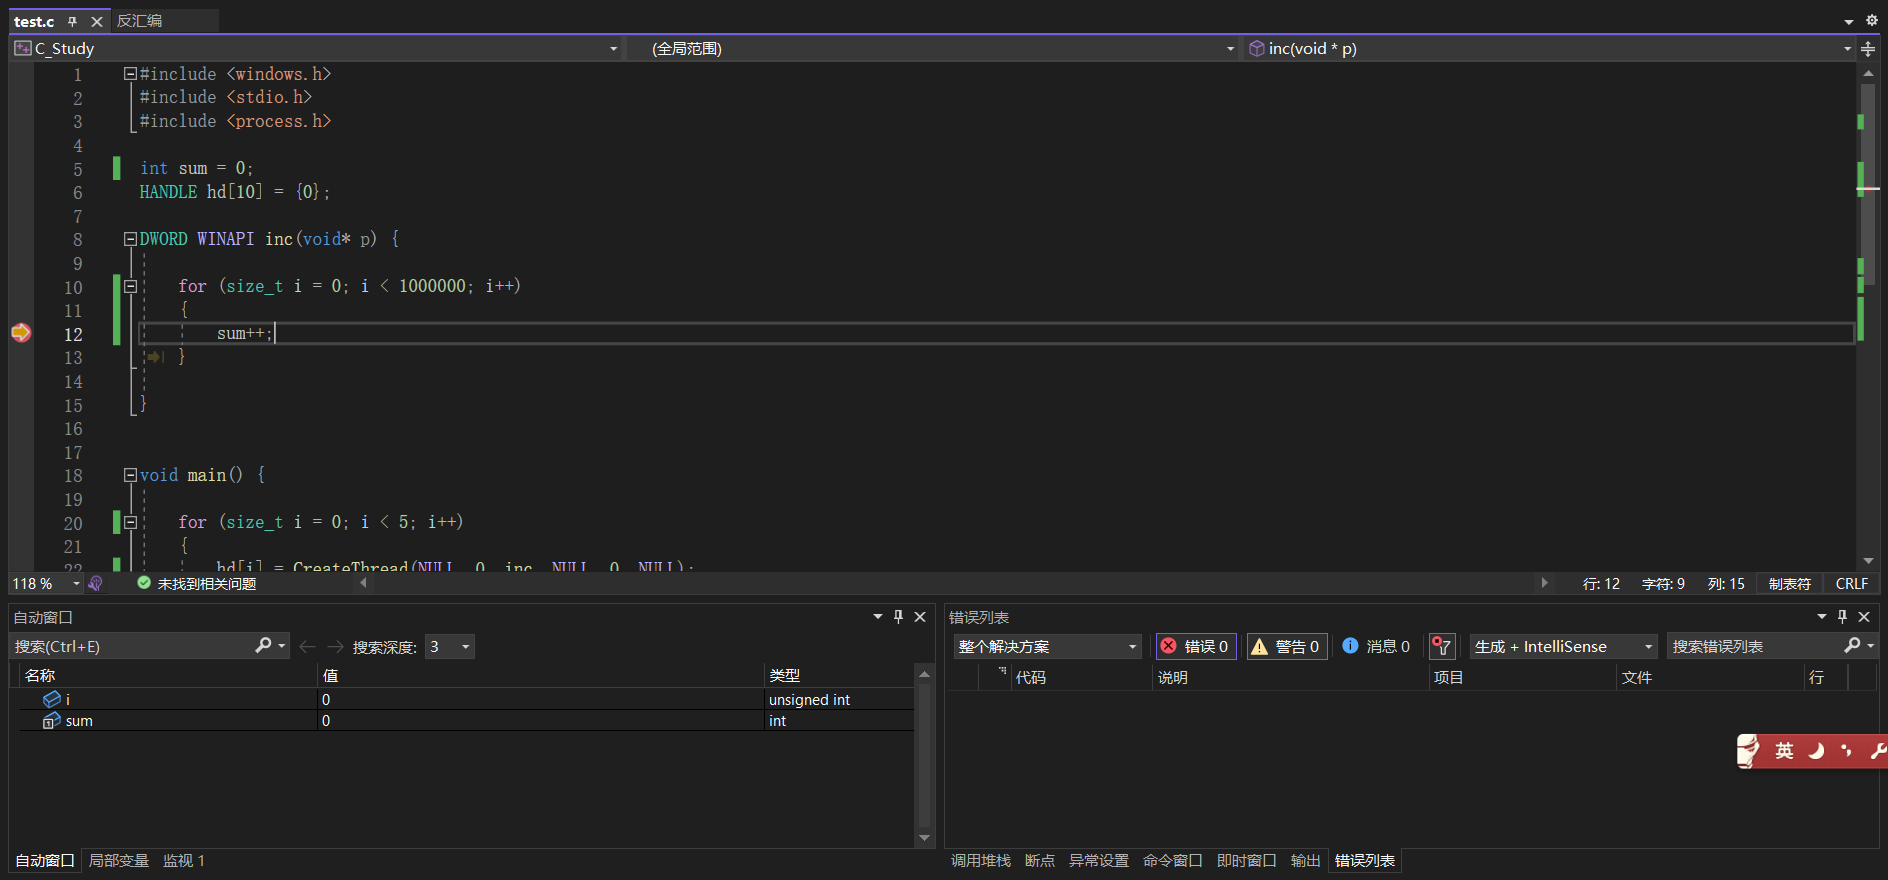Click the IME wrench settings icon
This screenshot has width=1888, height=880.
click(x=1877, y=750)
